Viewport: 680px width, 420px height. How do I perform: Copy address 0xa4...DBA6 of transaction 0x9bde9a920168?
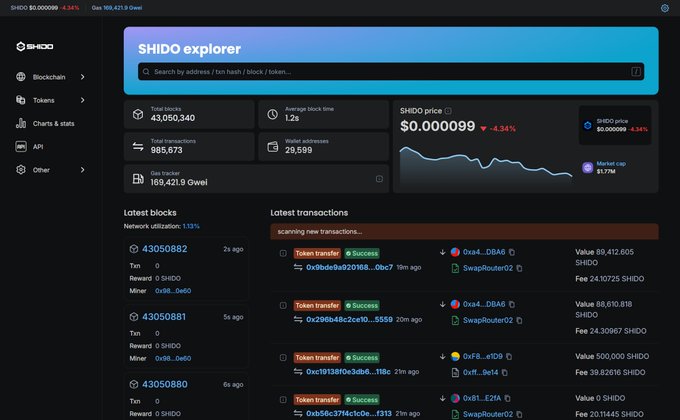[512, 252]
